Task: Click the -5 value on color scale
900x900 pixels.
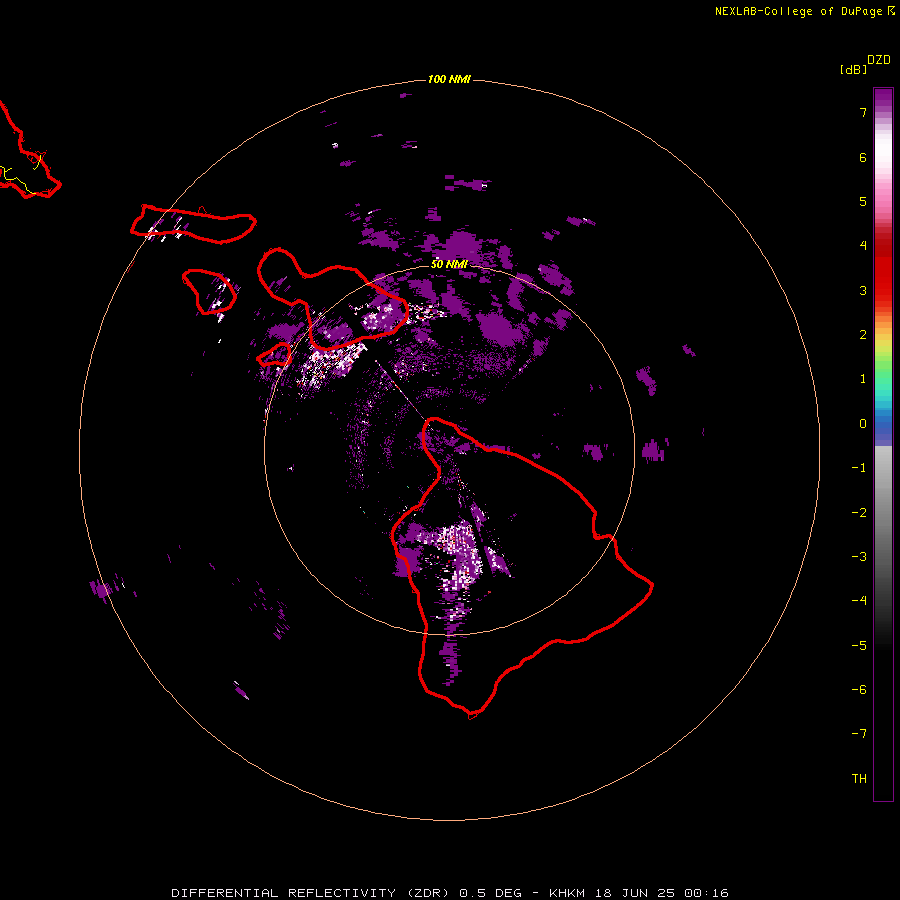Action: (x=859, y=646)
